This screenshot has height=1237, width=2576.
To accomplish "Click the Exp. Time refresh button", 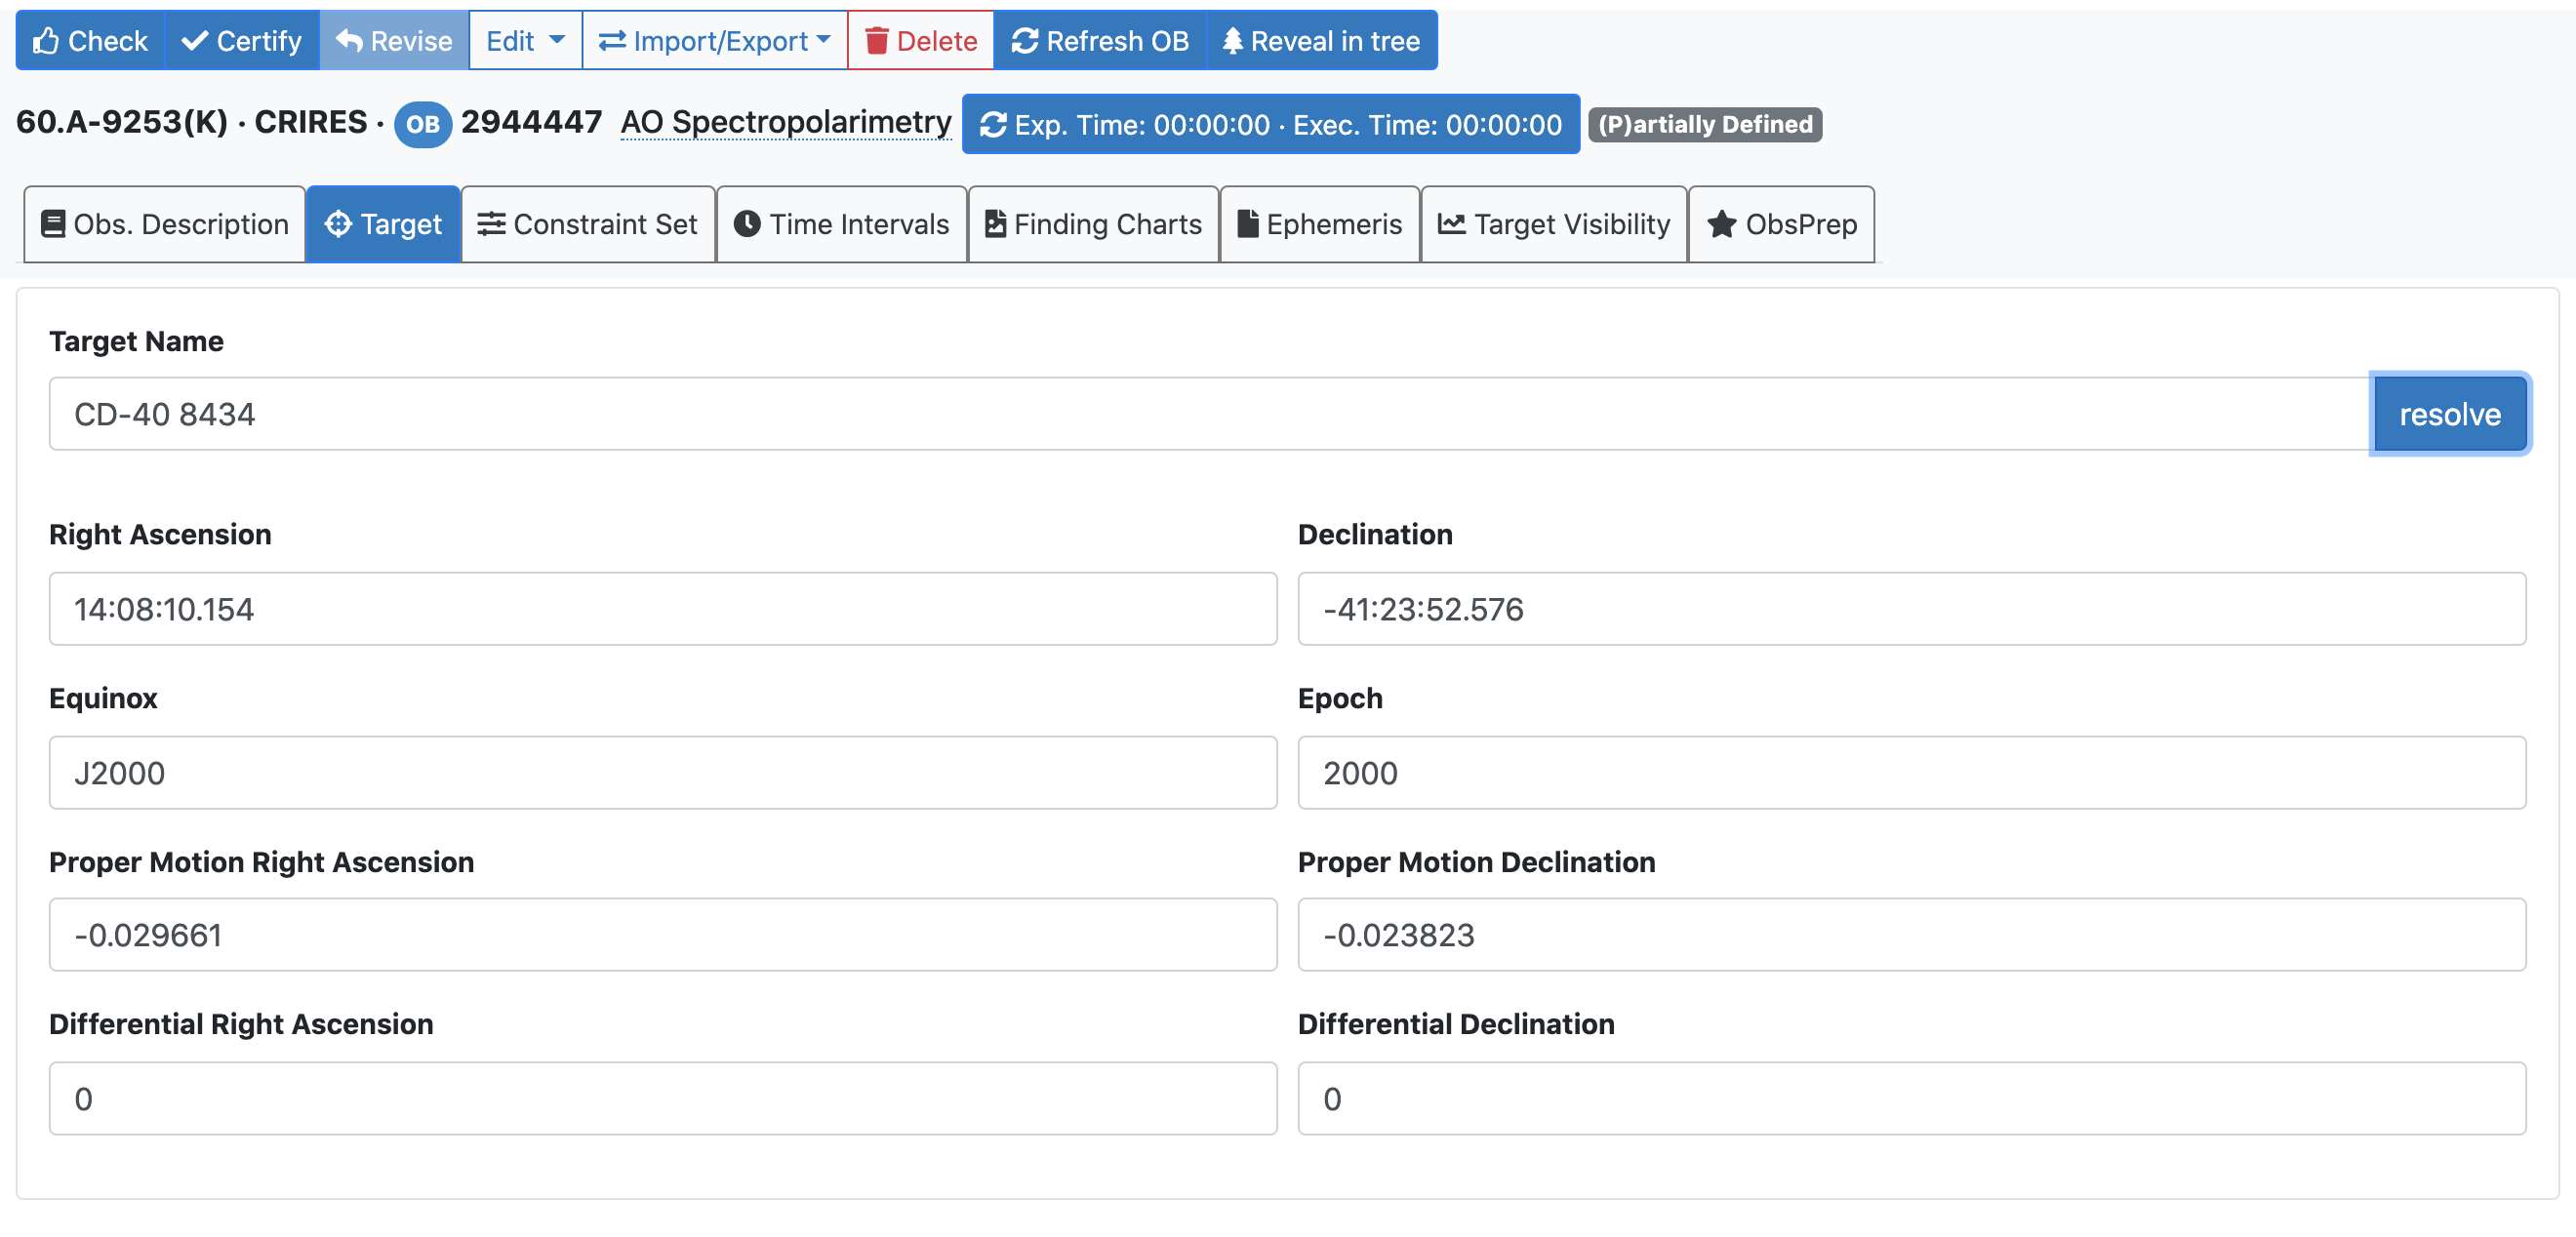I will [x=1270, y=124].
